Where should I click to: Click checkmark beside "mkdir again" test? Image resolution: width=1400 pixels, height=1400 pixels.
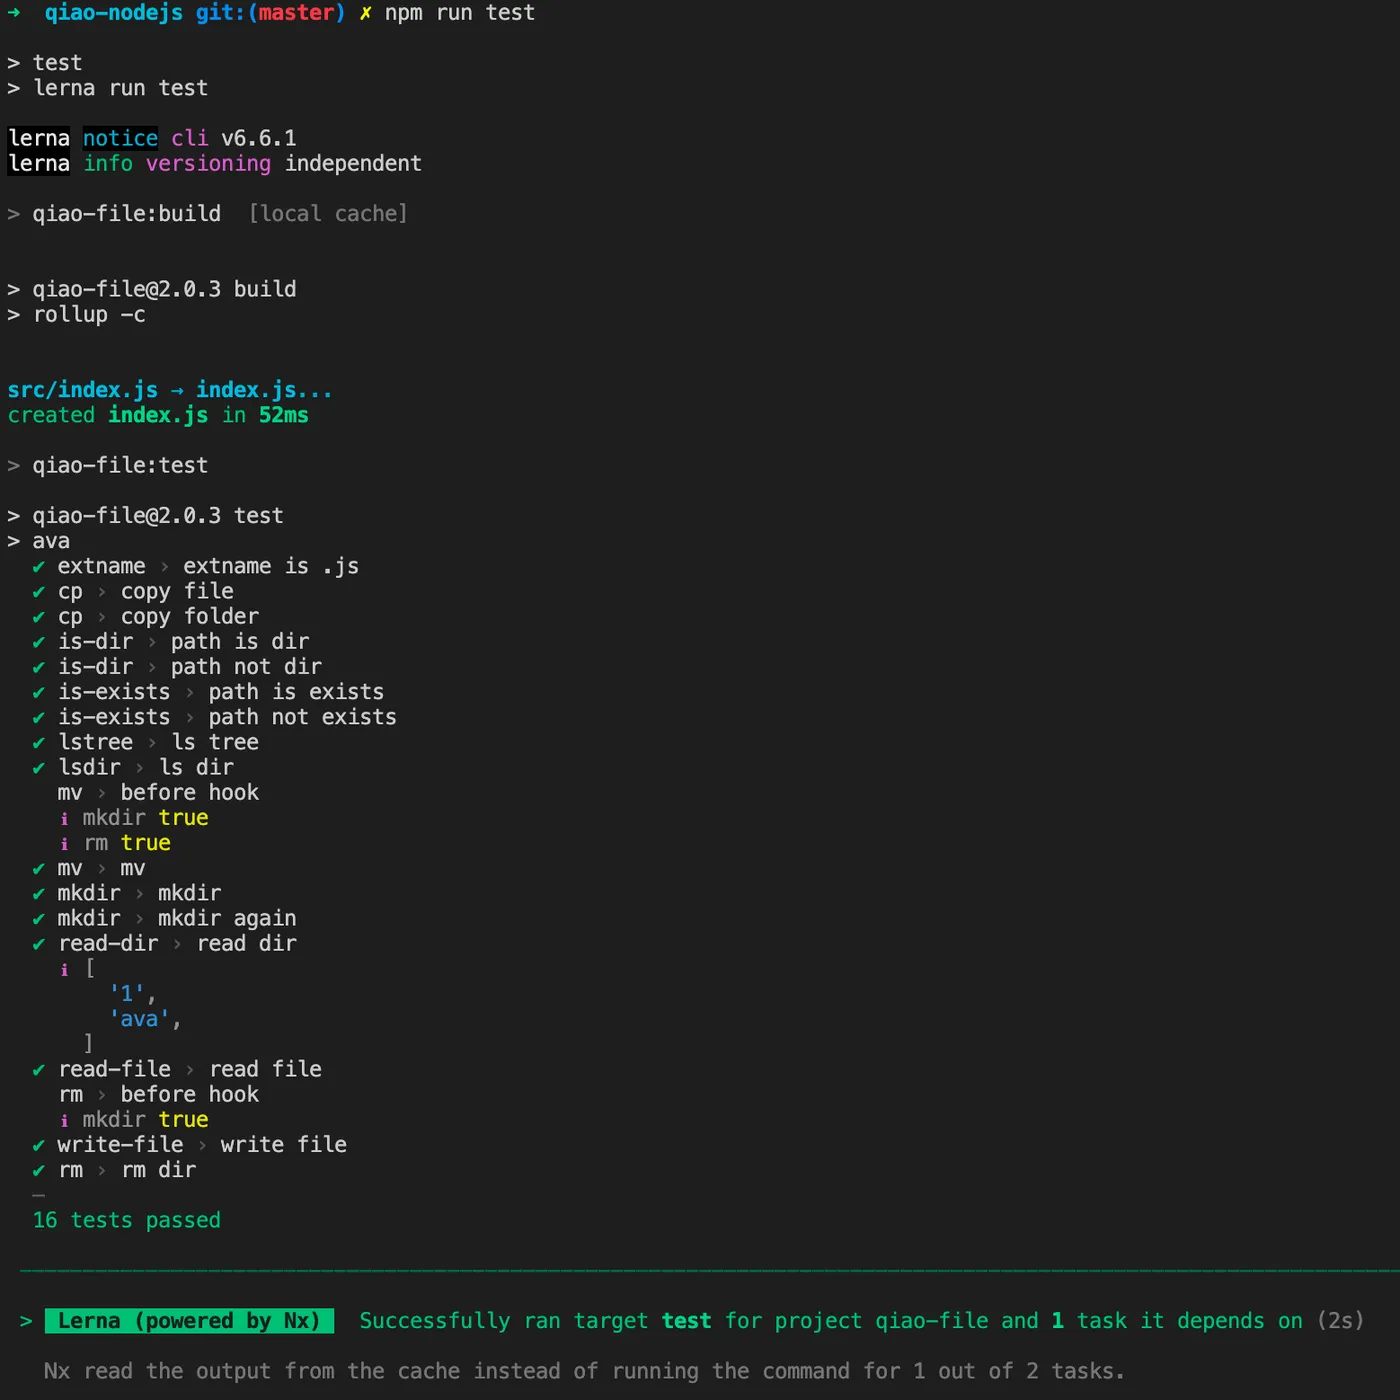coord(39,919)
